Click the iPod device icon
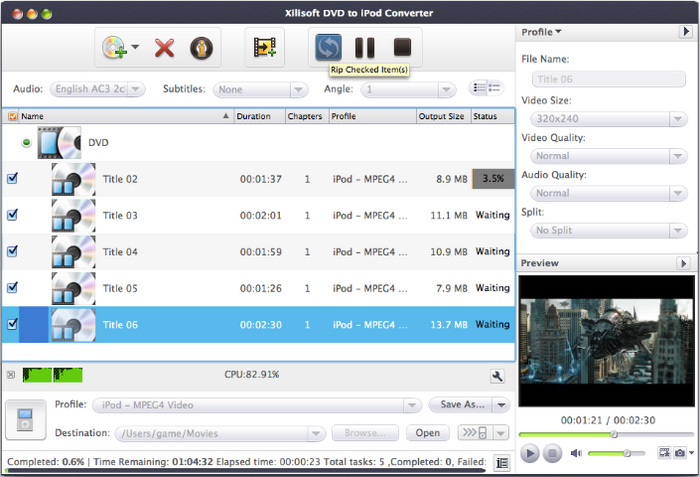 25,419
